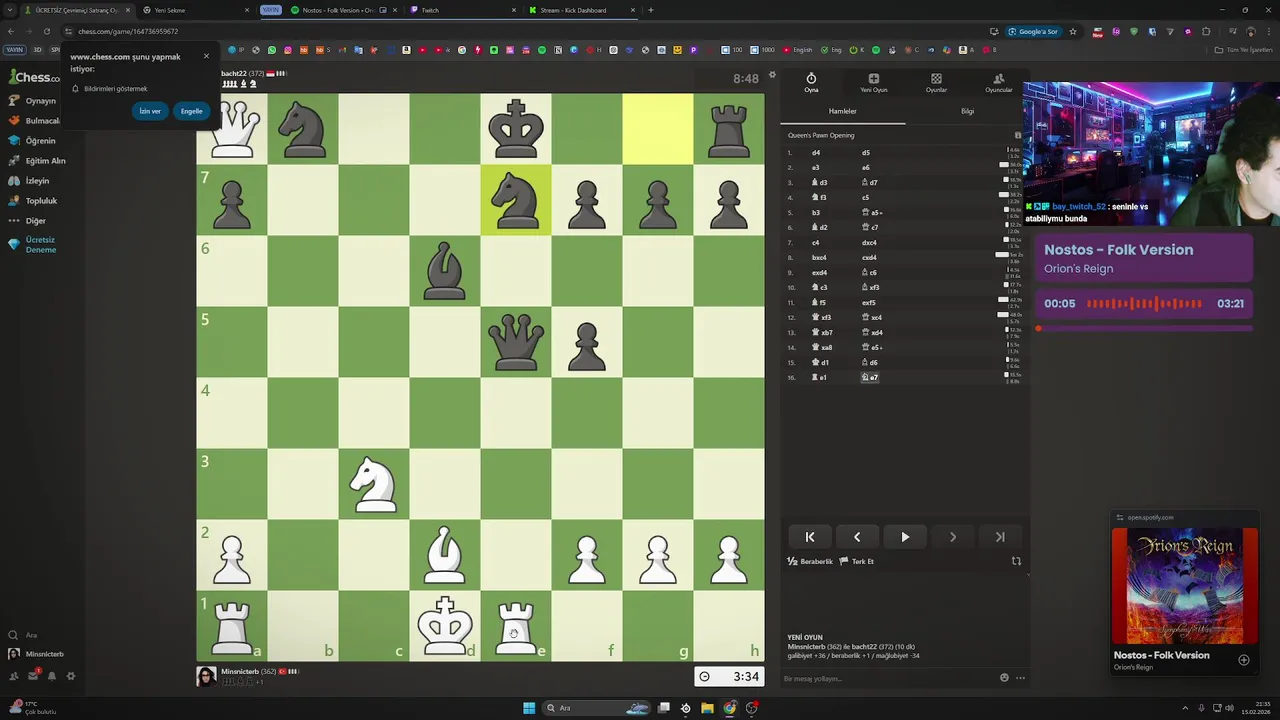
Task: Offer a draw with Beraberlik
Action: pos(810,561)
